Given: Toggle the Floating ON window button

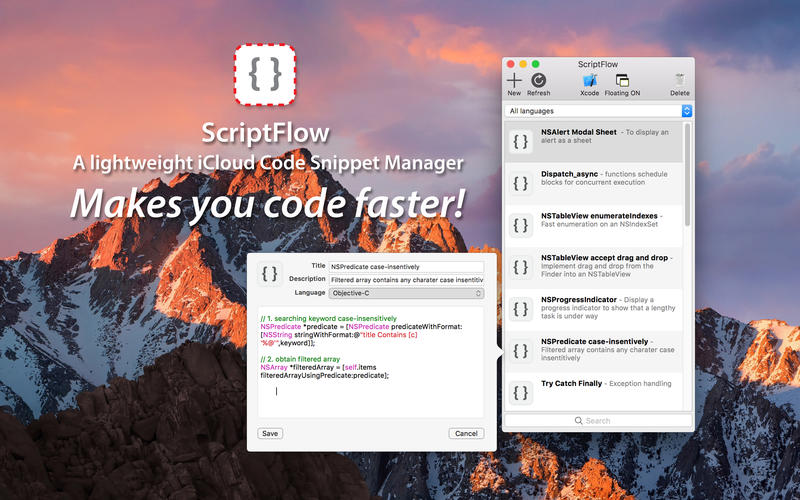Looking at the screenshot, I should pyautogui.click(x=623, y=80).
